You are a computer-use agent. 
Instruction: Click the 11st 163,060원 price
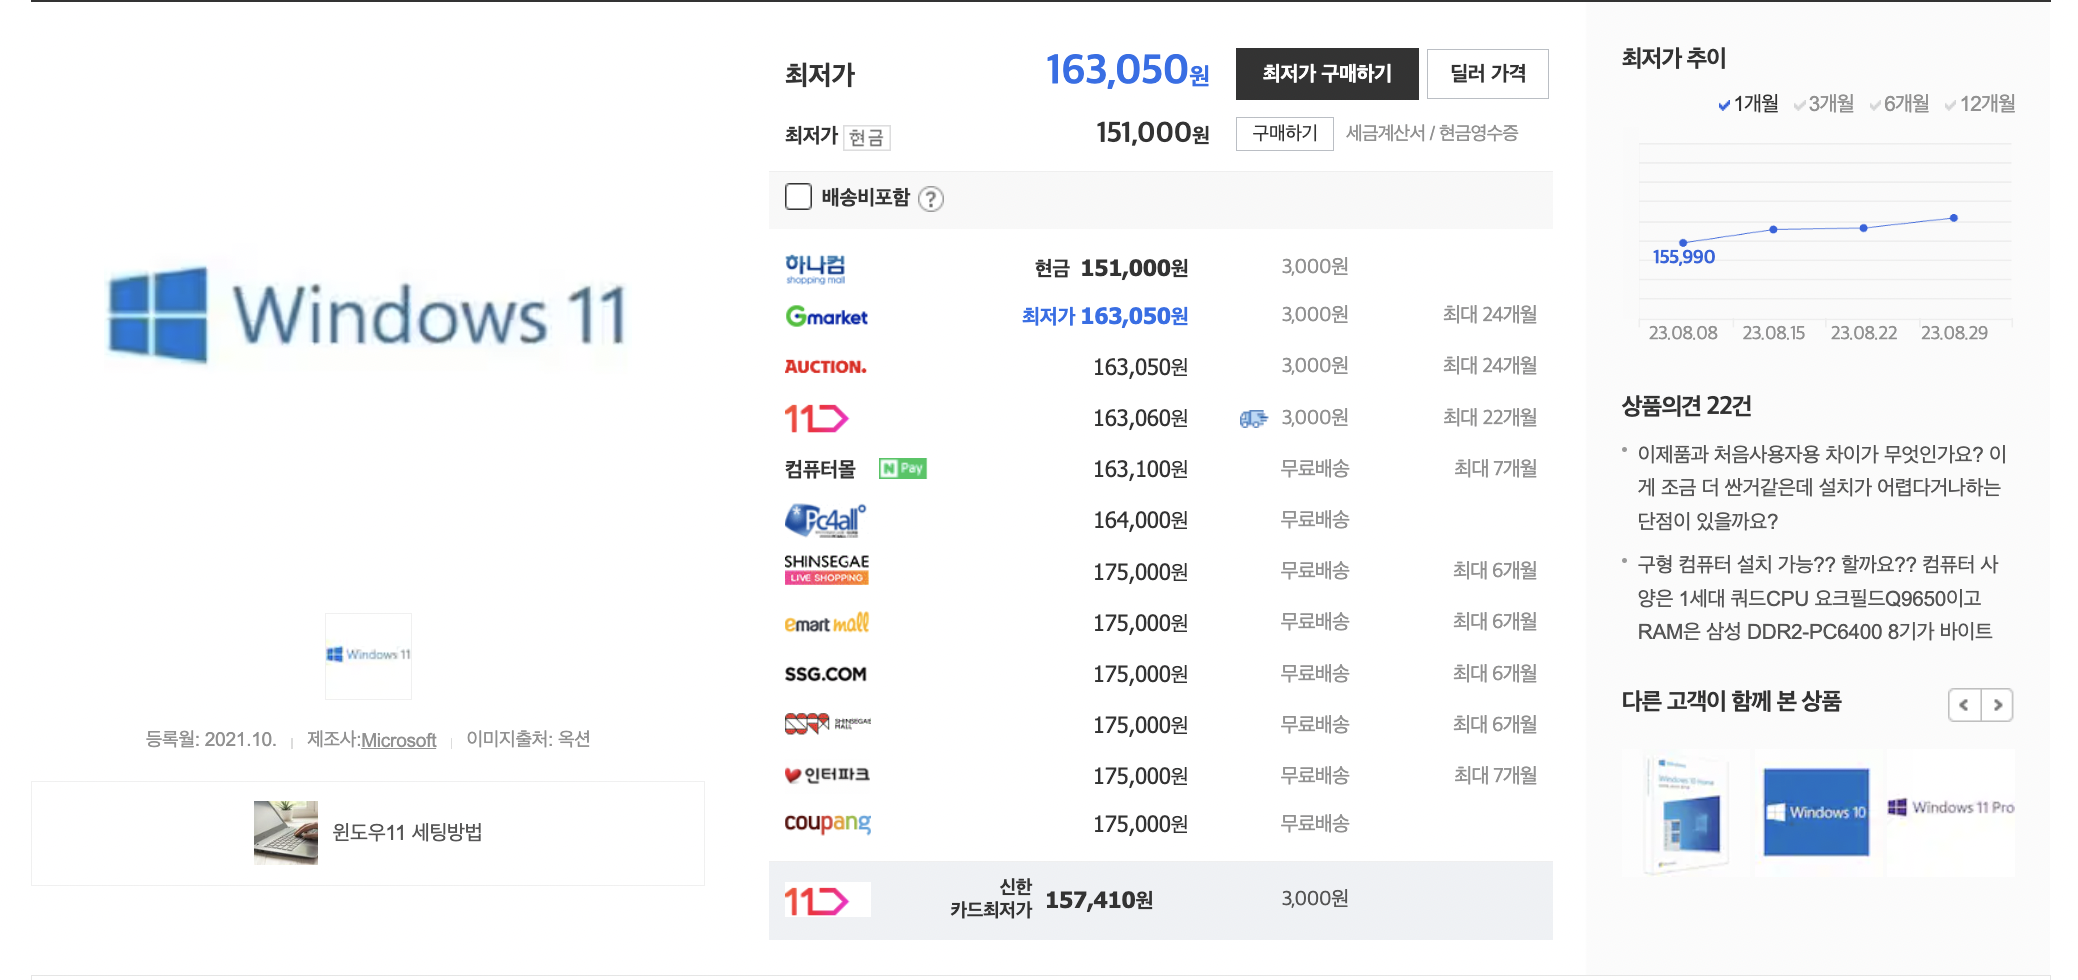(x=1140, y=418)
